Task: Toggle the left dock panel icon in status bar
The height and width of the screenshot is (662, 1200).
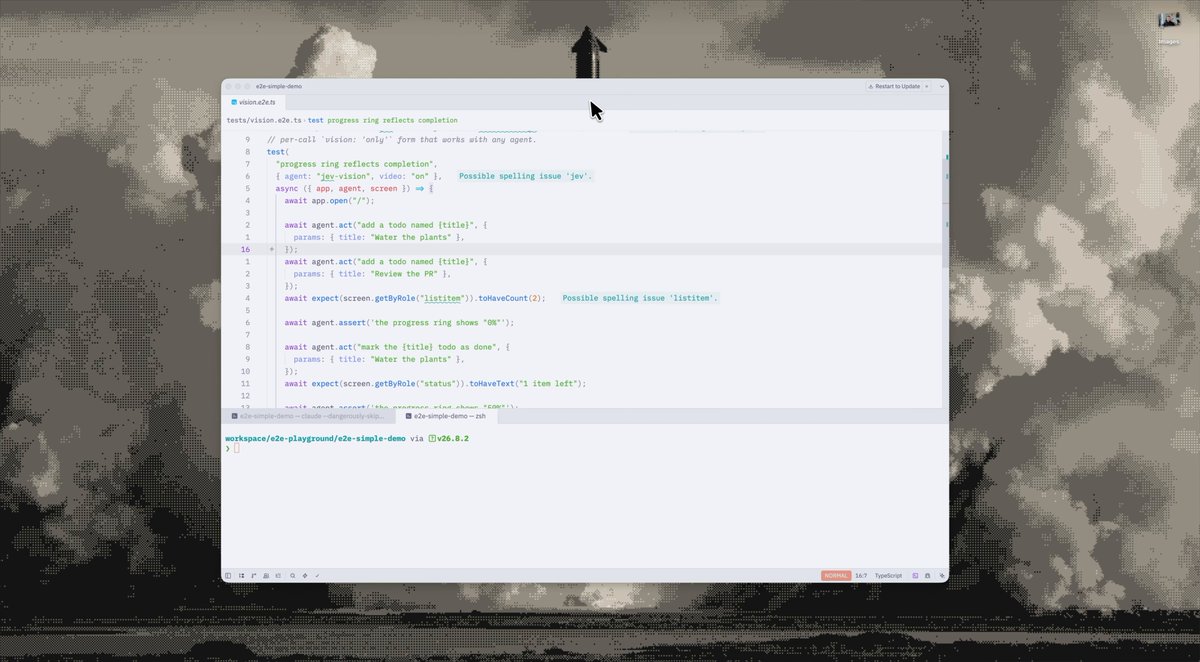Action: coord(228,575)
